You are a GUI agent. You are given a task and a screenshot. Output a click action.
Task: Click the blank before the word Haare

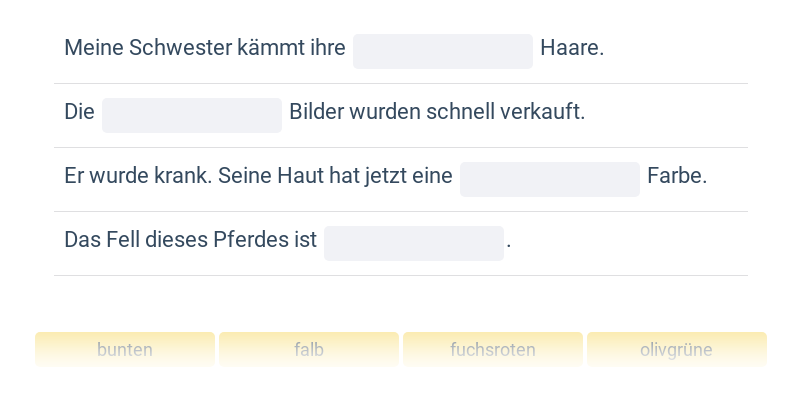pyautogui.click(x=442, y=51)
